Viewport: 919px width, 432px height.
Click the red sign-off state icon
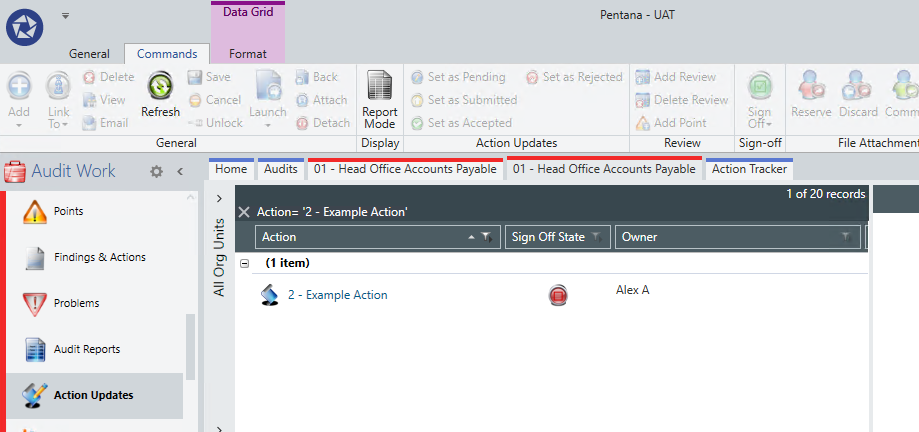pos(558,294)
